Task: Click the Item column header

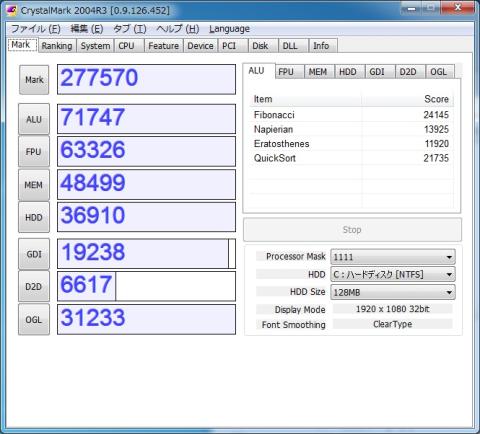Action: 306,99
